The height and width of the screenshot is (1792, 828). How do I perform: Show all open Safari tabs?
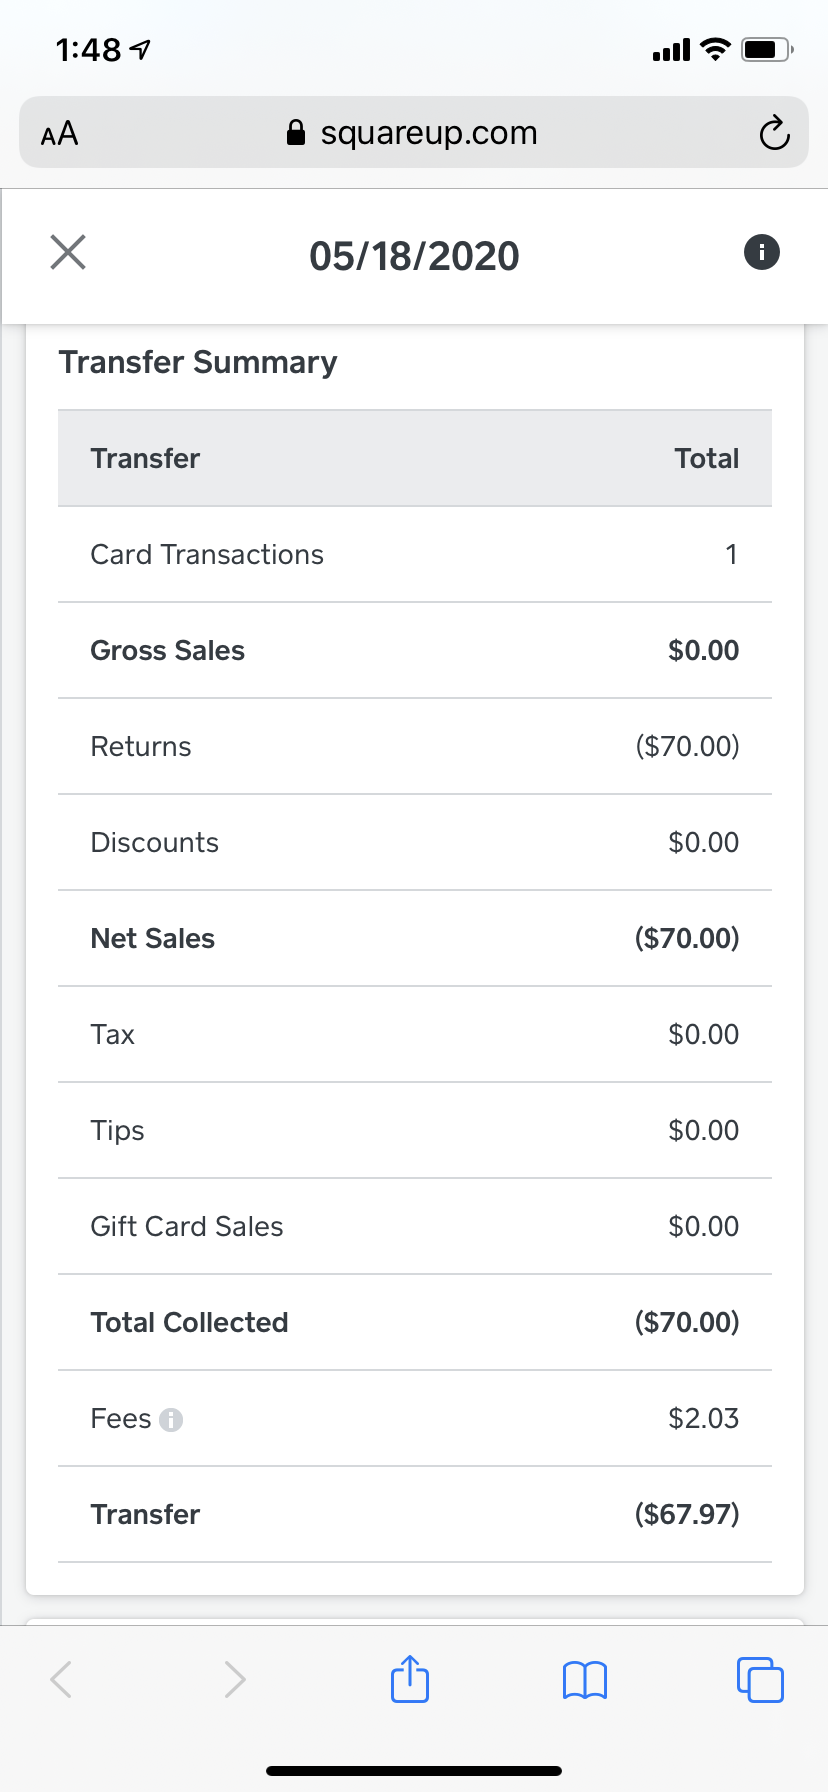tap(760, 1679)
